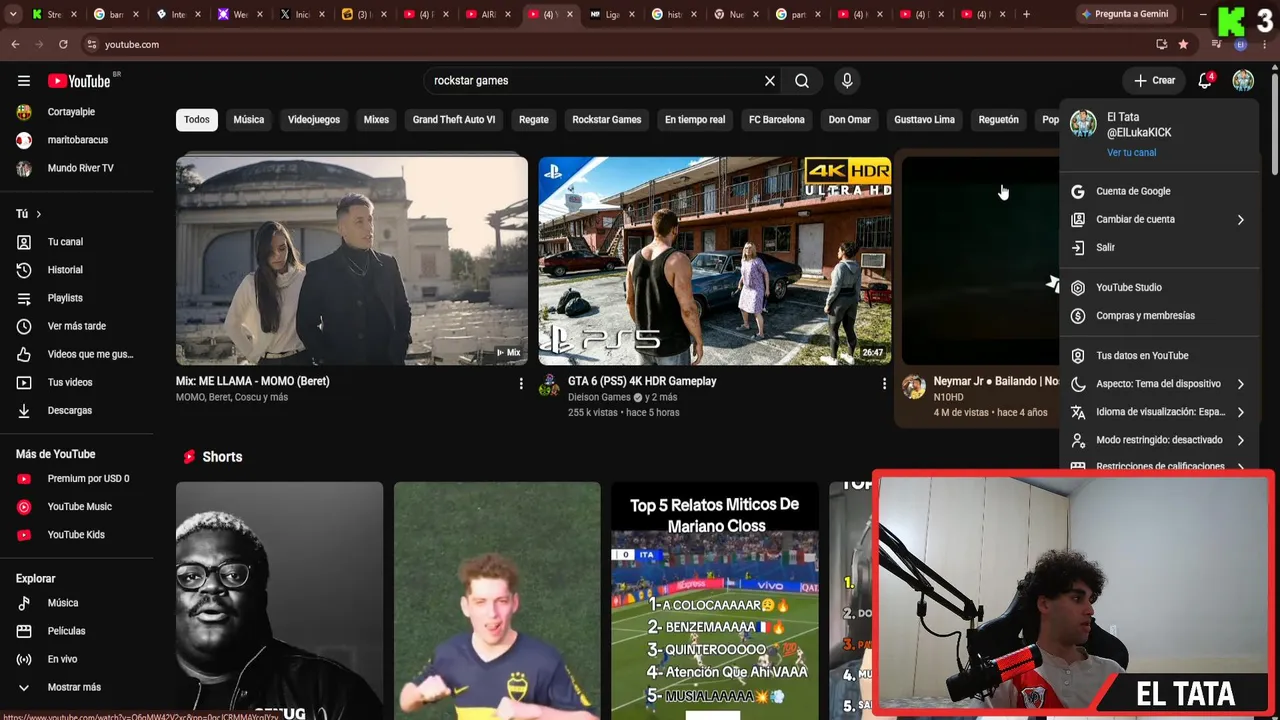Open YouTube Kids from sidebar
The image size is (1280, 720).
coord(77,535)
